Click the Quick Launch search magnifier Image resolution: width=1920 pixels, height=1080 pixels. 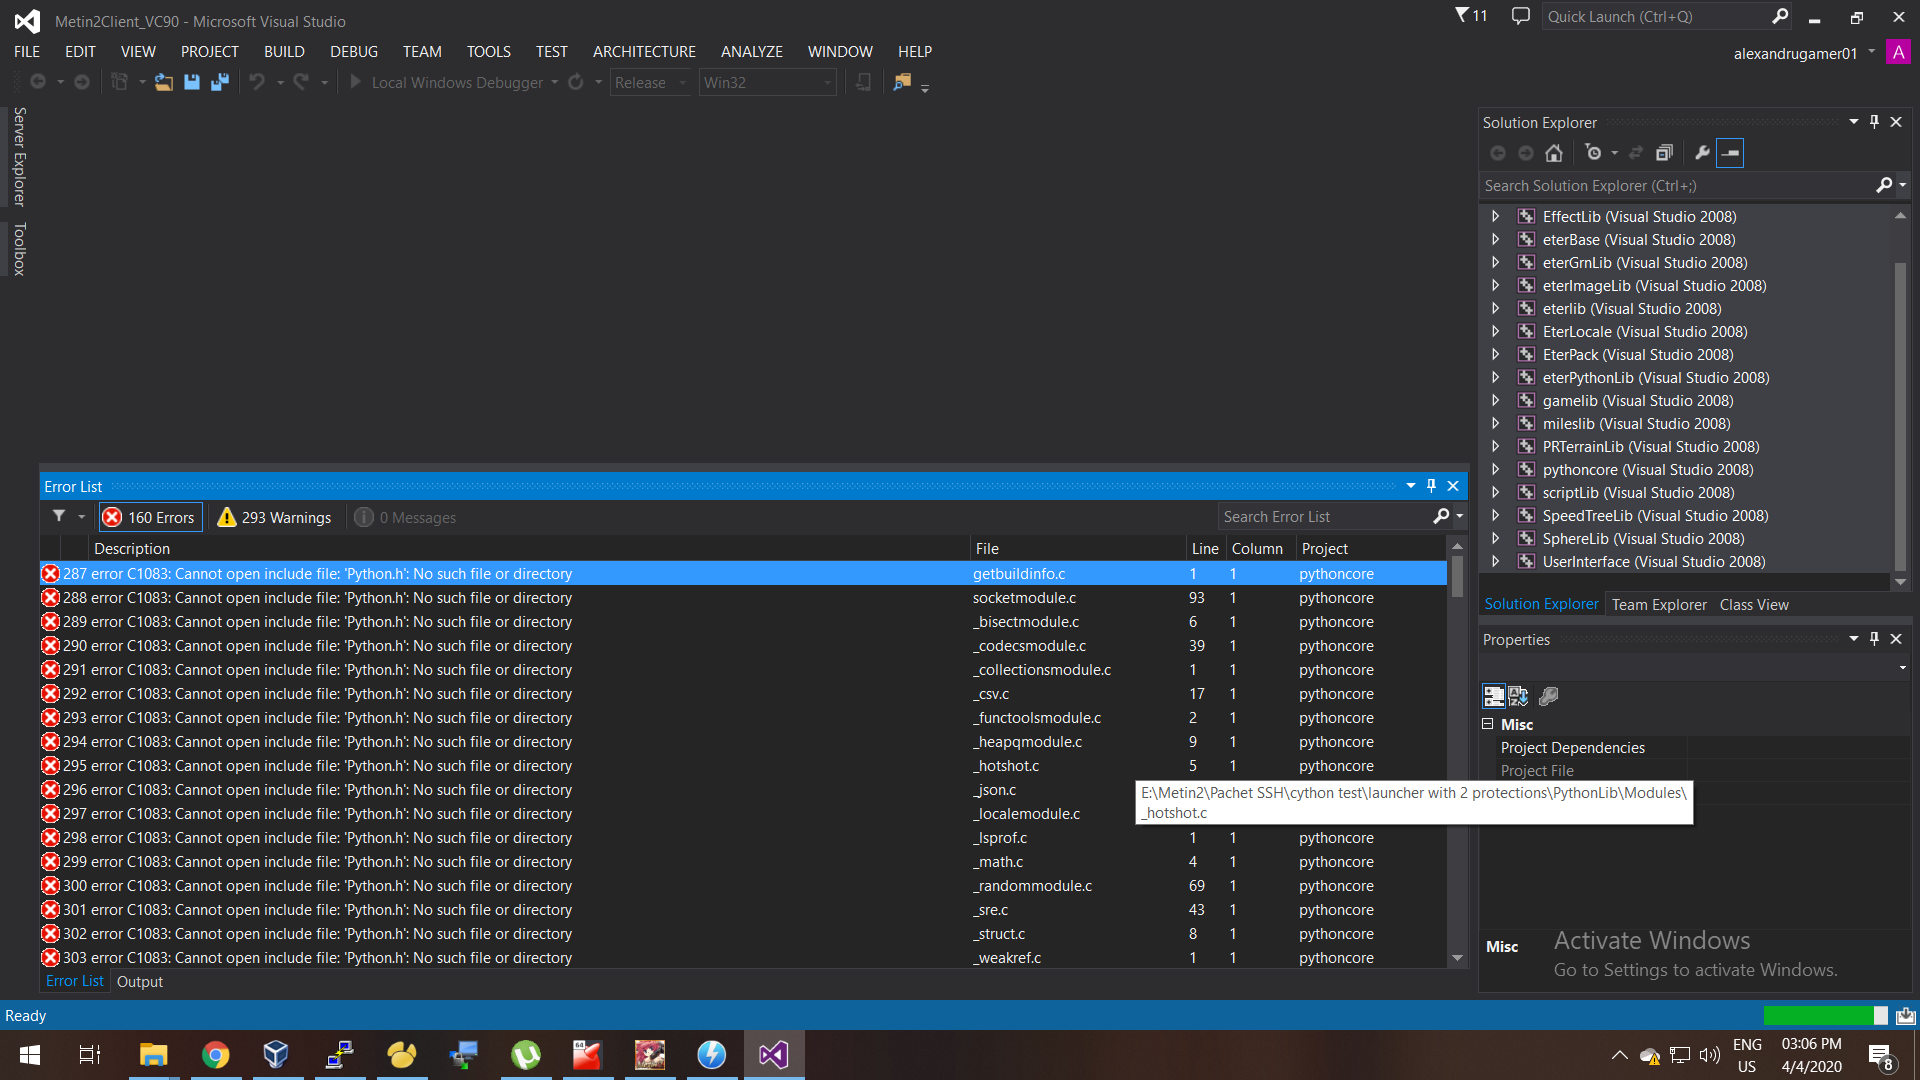pos(1780,16)
